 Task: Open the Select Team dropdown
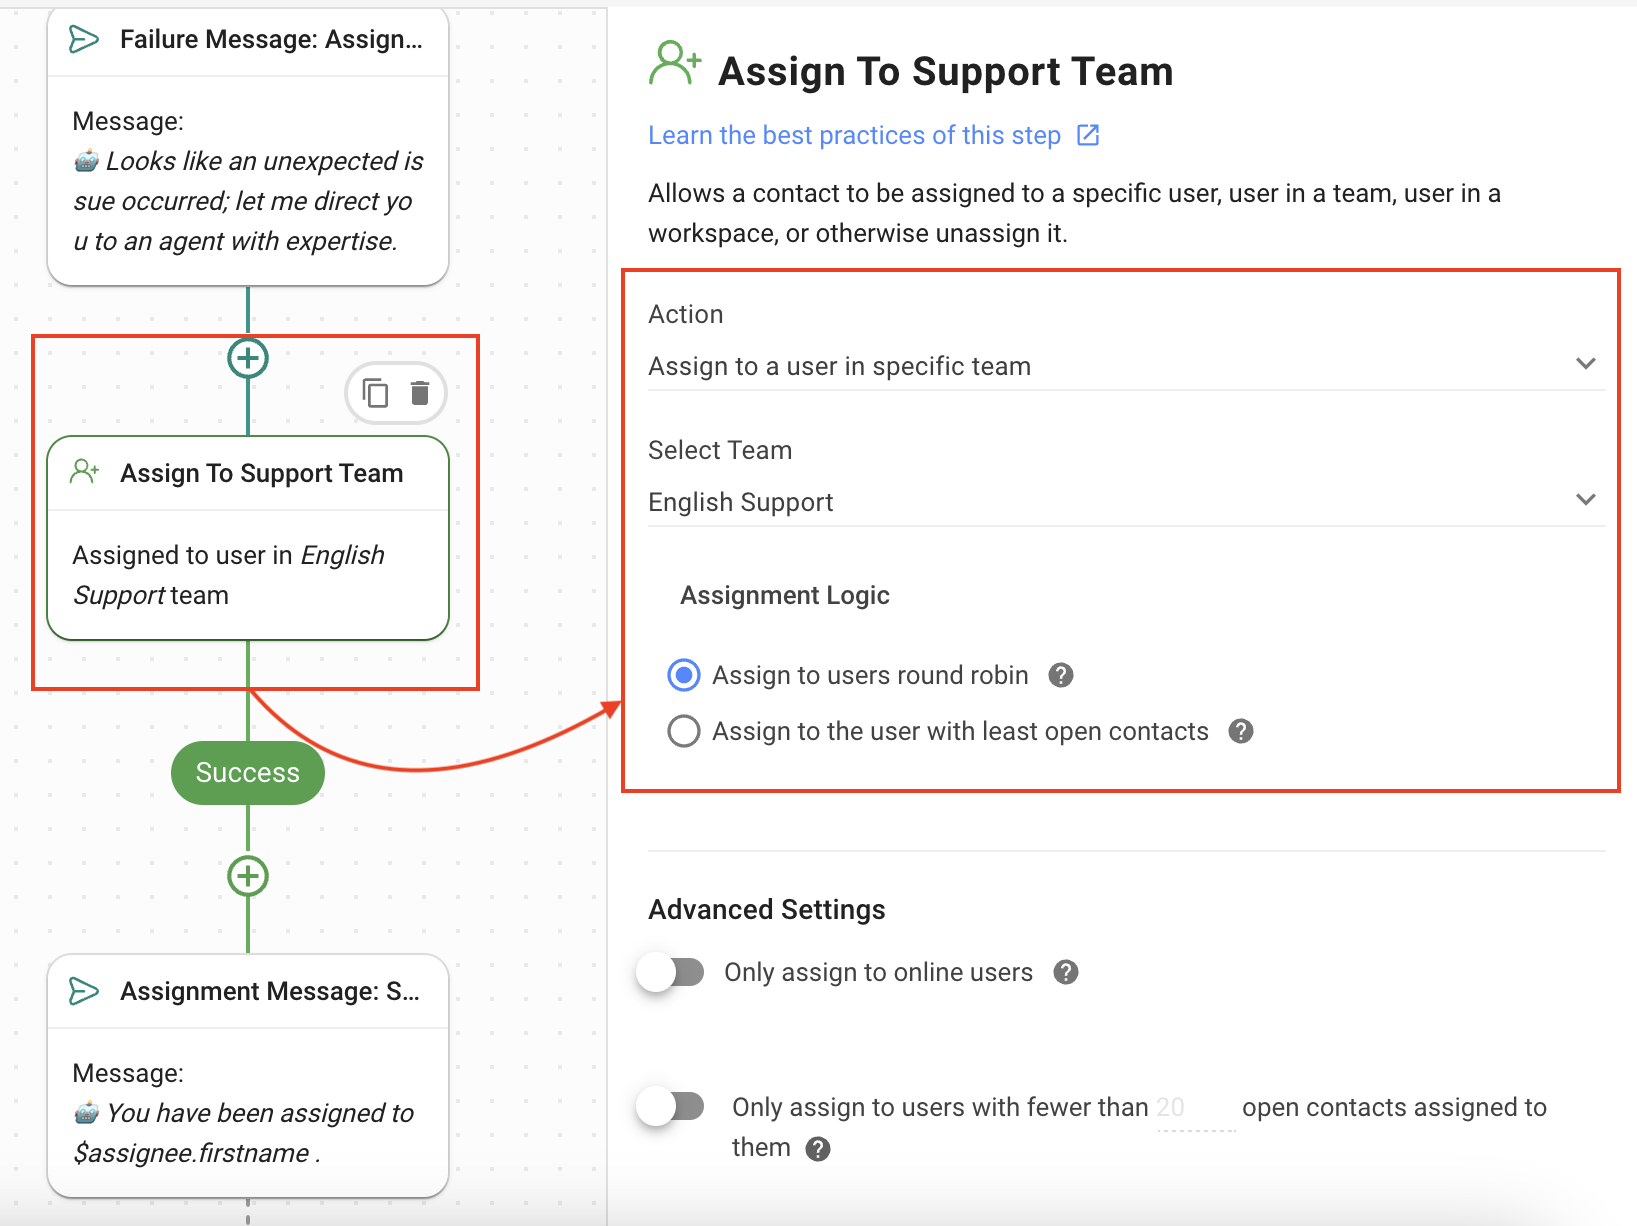pos(1125,502)
